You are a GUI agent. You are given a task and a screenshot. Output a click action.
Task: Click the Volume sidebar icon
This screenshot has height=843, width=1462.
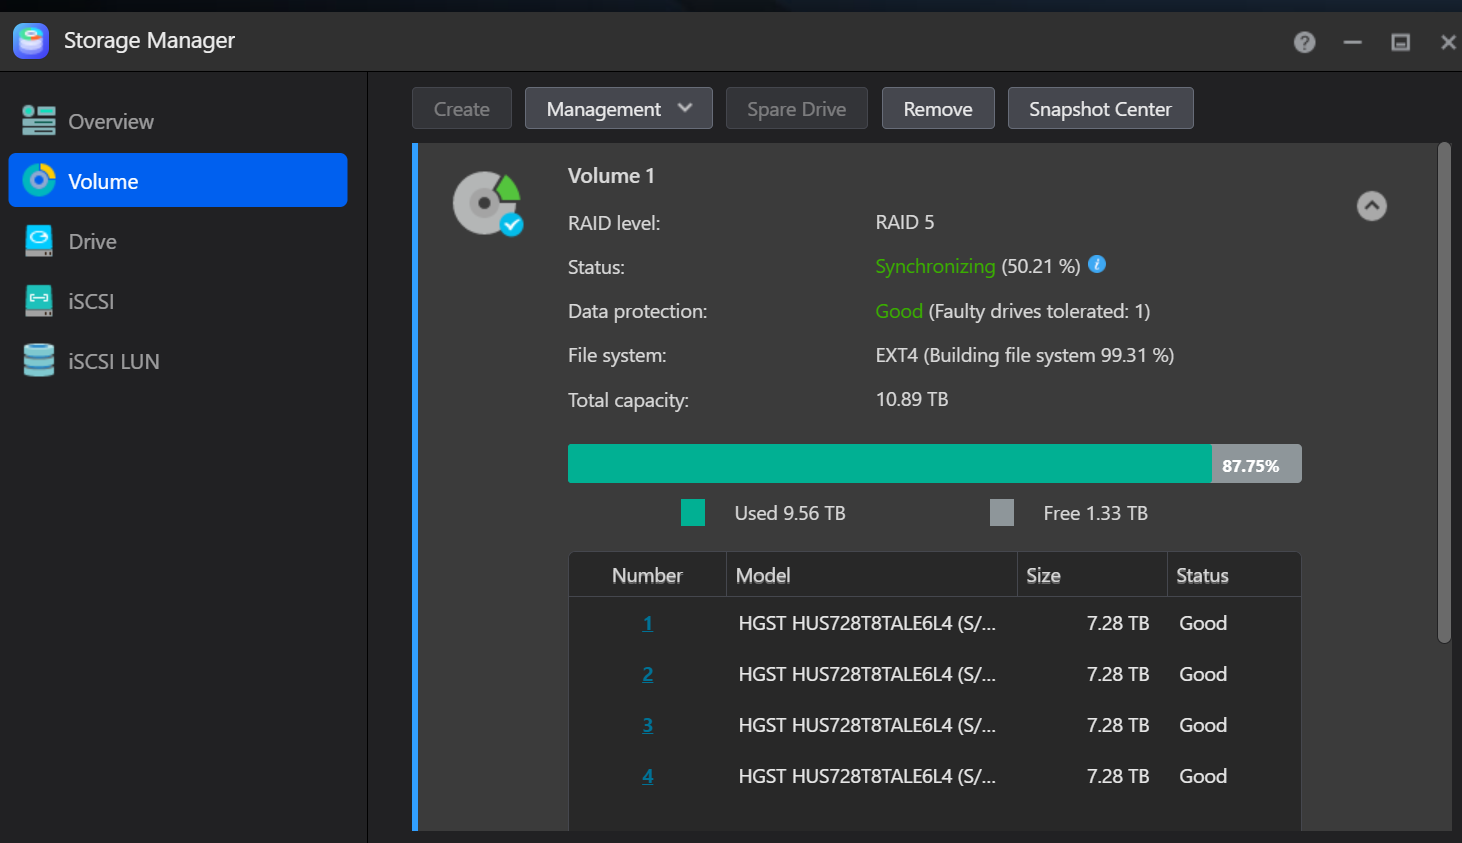pyautogui.click(x=39, y=181)
